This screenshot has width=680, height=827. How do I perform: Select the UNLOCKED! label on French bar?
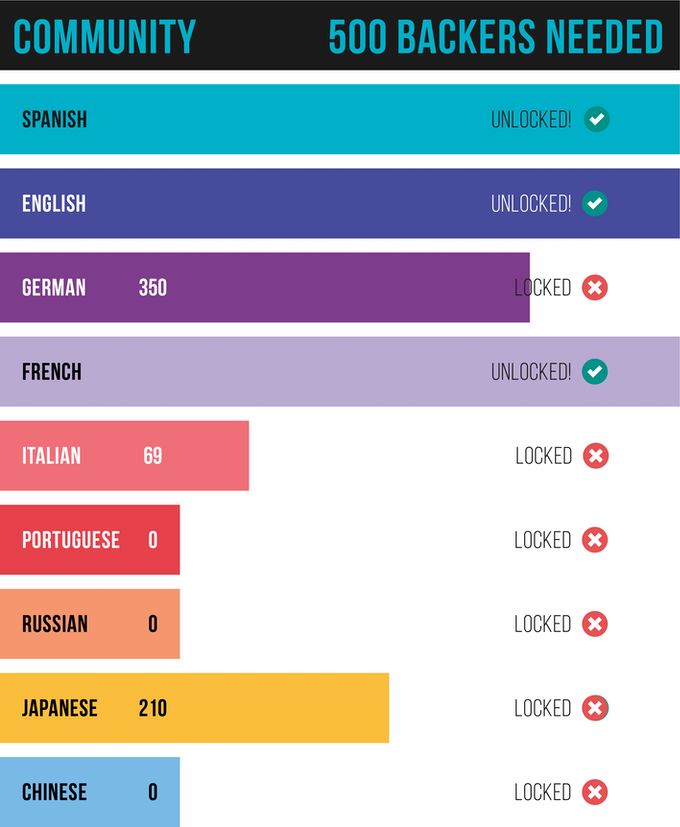click(531, 372)
